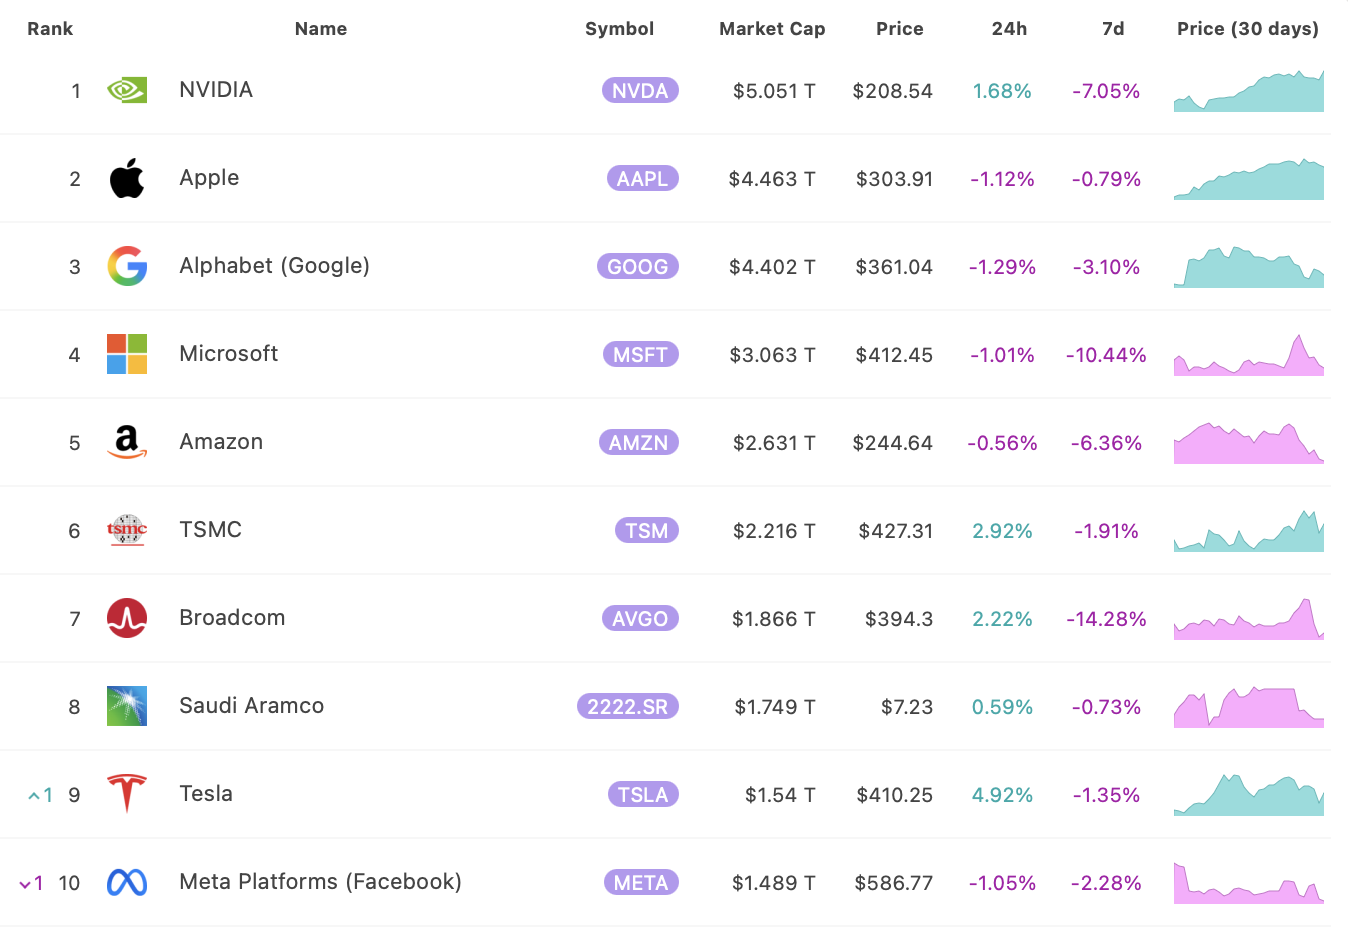Sort by the 24h change header
Viewport: 1348px width, 932px height.
1010,29
